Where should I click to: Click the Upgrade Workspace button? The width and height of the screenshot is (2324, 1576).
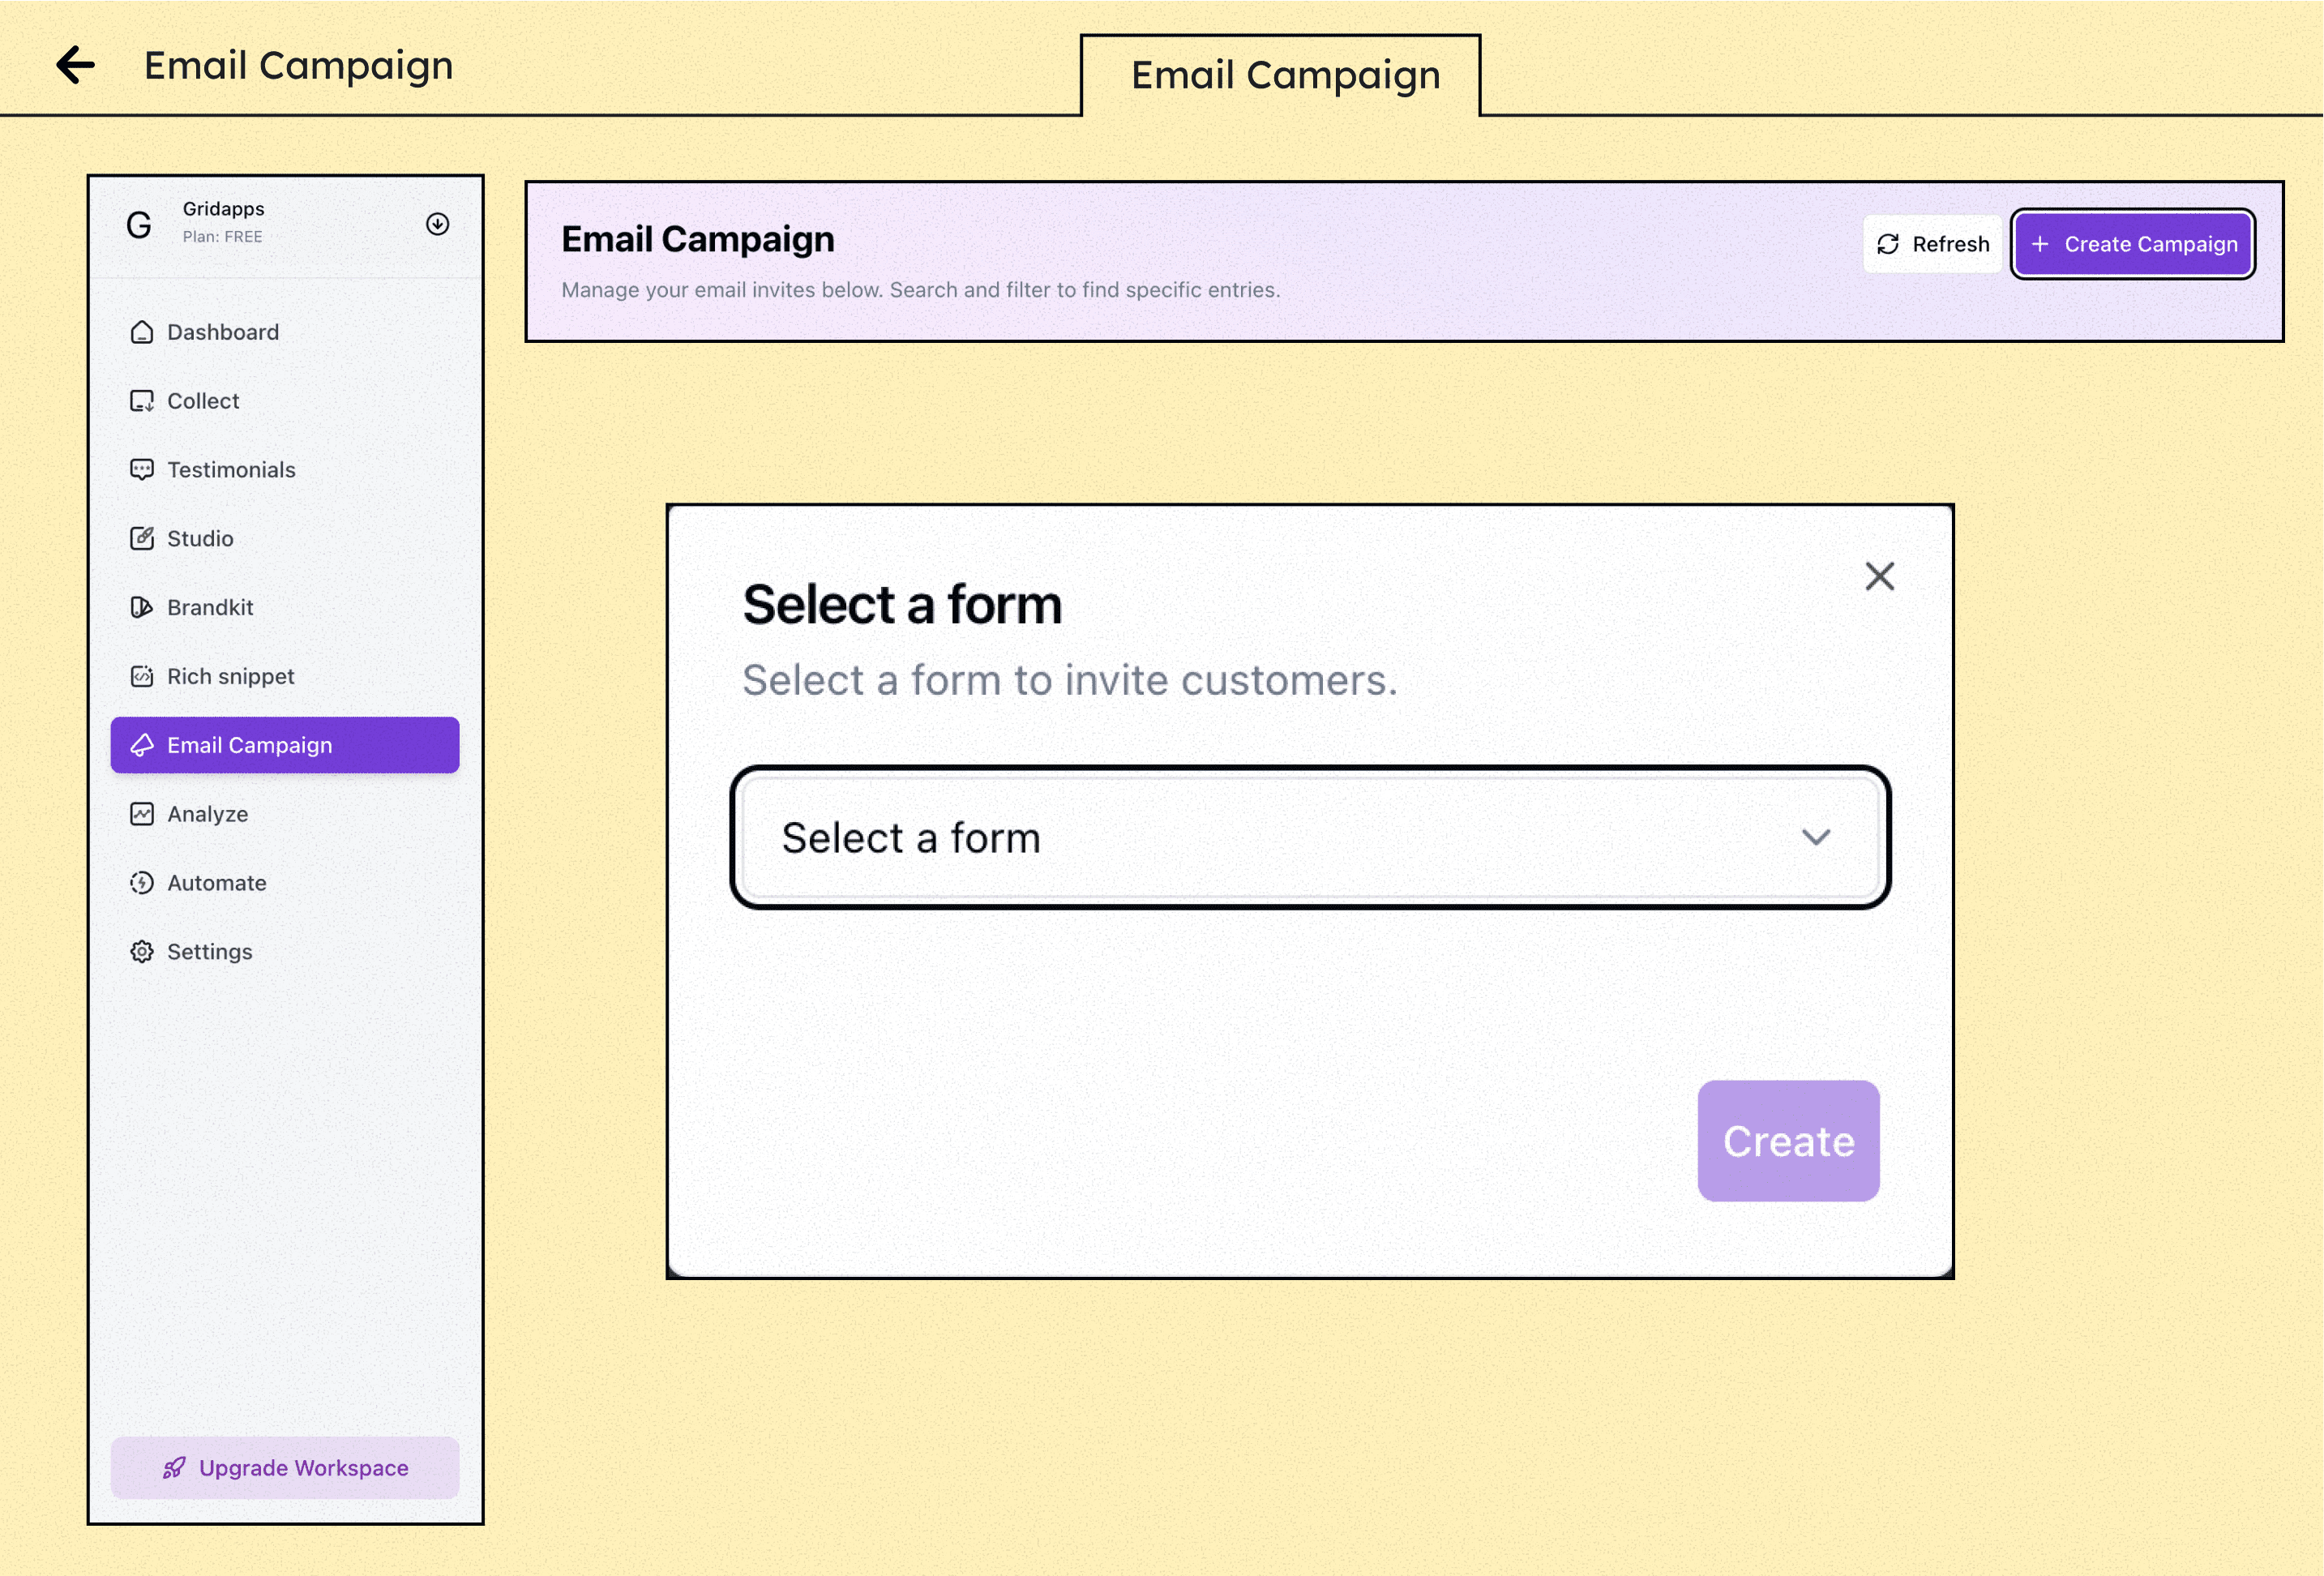(285, 1467)
